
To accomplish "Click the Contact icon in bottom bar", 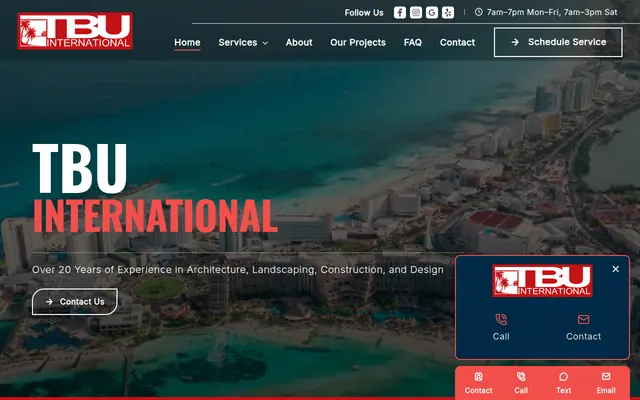I will pos(478,376).
